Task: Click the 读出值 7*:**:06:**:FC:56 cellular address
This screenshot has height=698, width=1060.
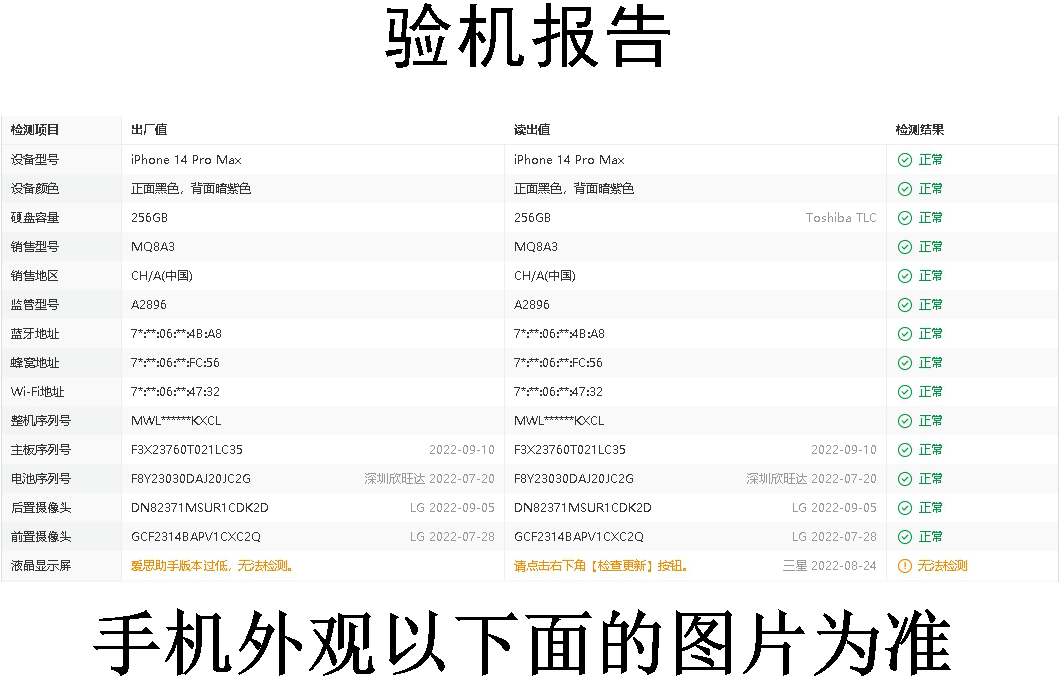Action: click(558, 364)
